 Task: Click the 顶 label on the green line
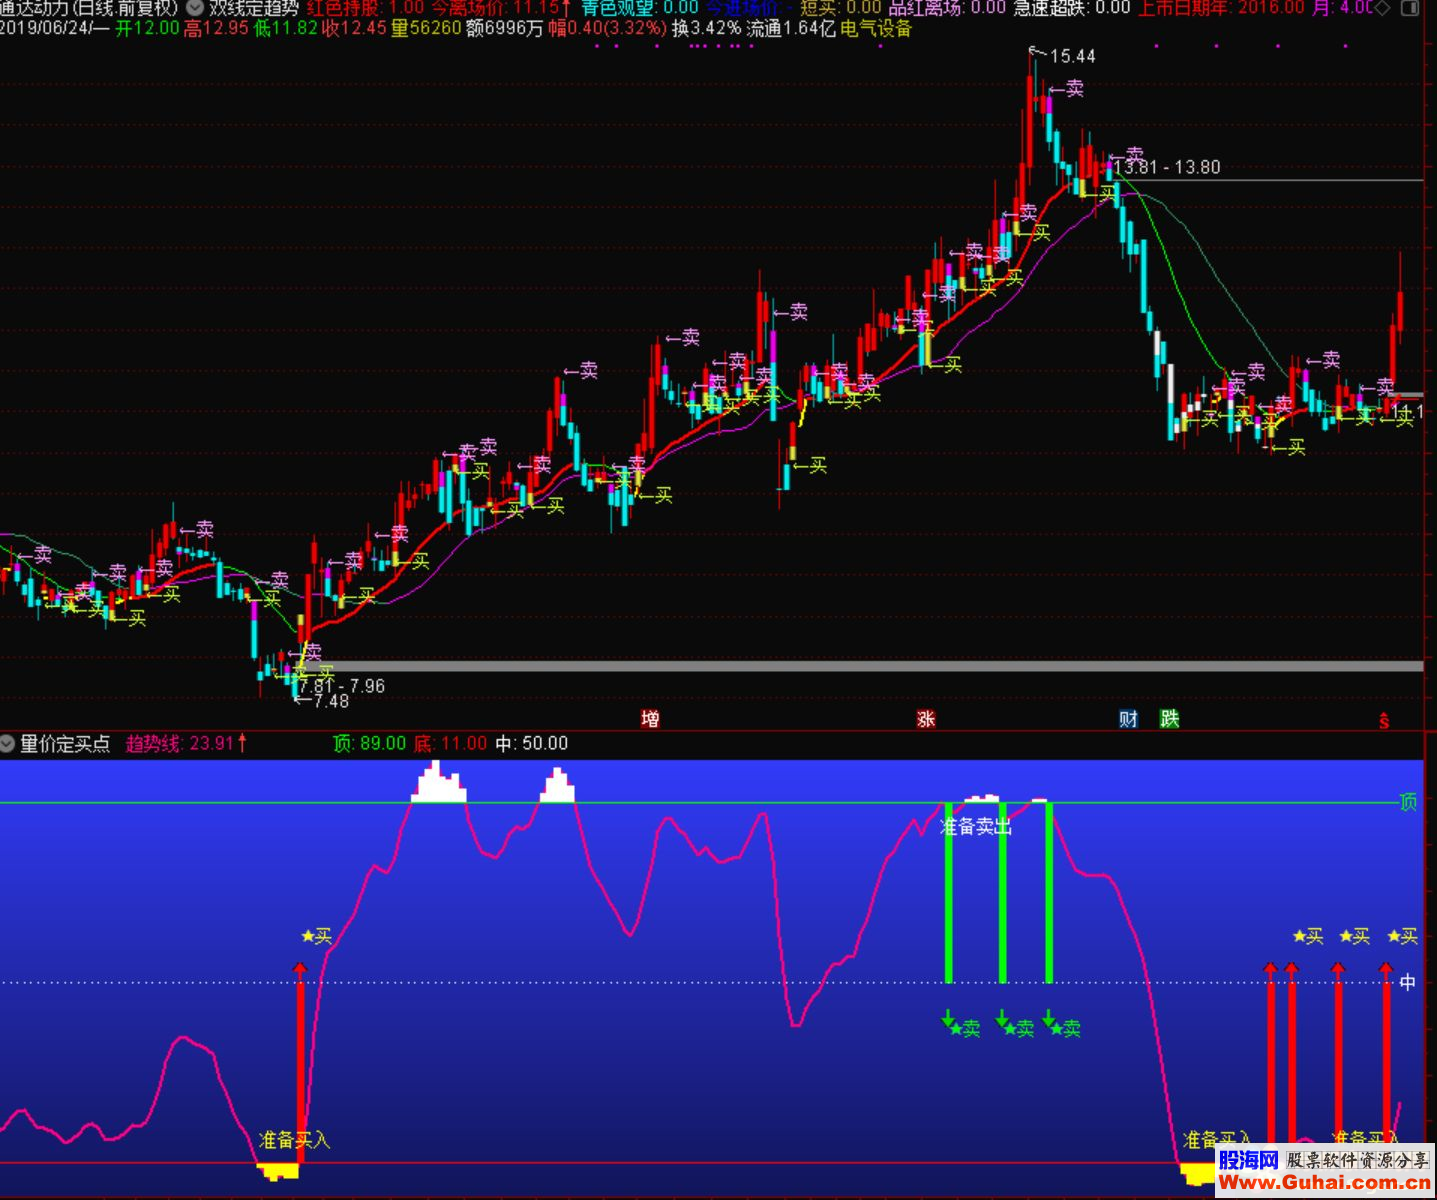coord(1408,802)
